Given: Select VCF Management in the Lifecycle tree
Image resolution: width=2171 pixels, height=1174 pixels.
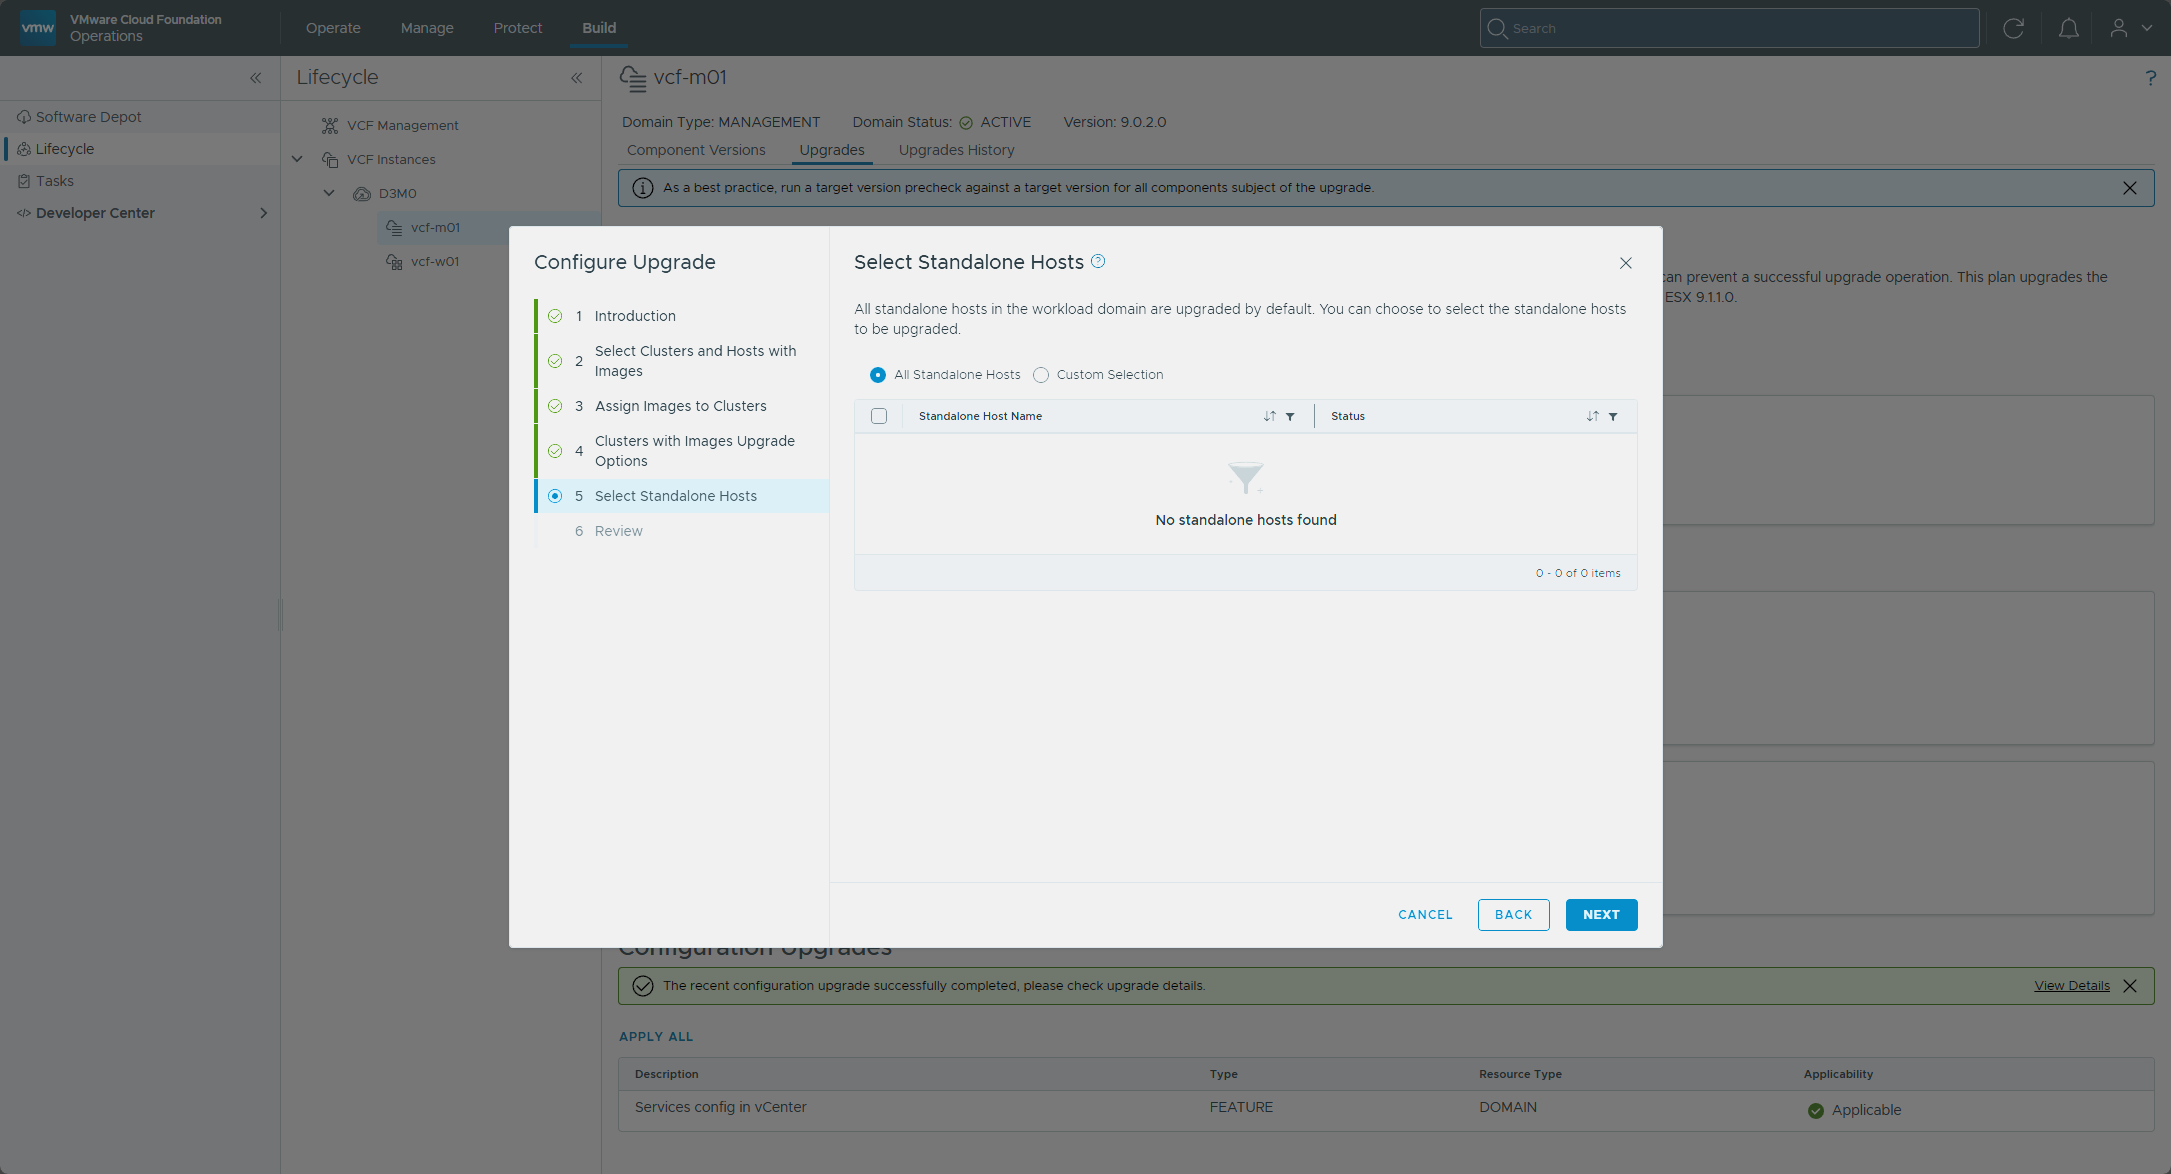Looking at the screenshot, I should [403, 125].
